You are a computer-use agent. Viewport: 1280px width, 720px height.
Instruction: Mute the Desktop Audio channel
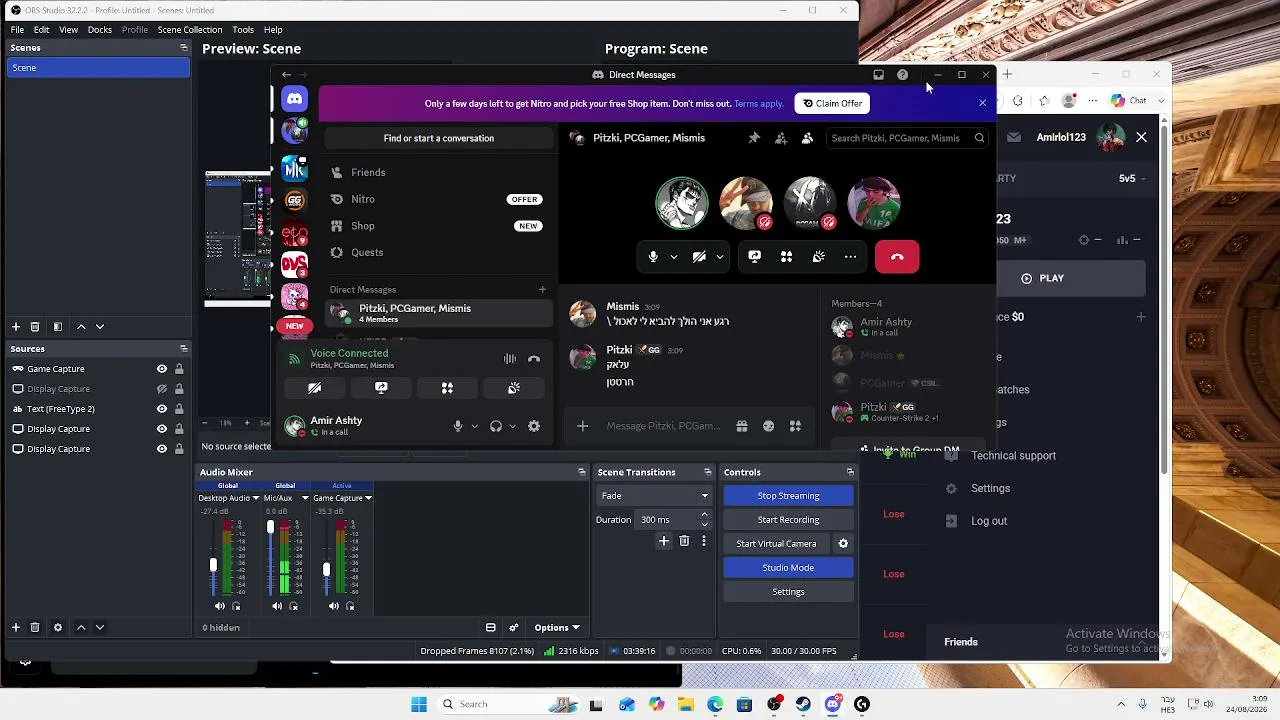(220, 606)
